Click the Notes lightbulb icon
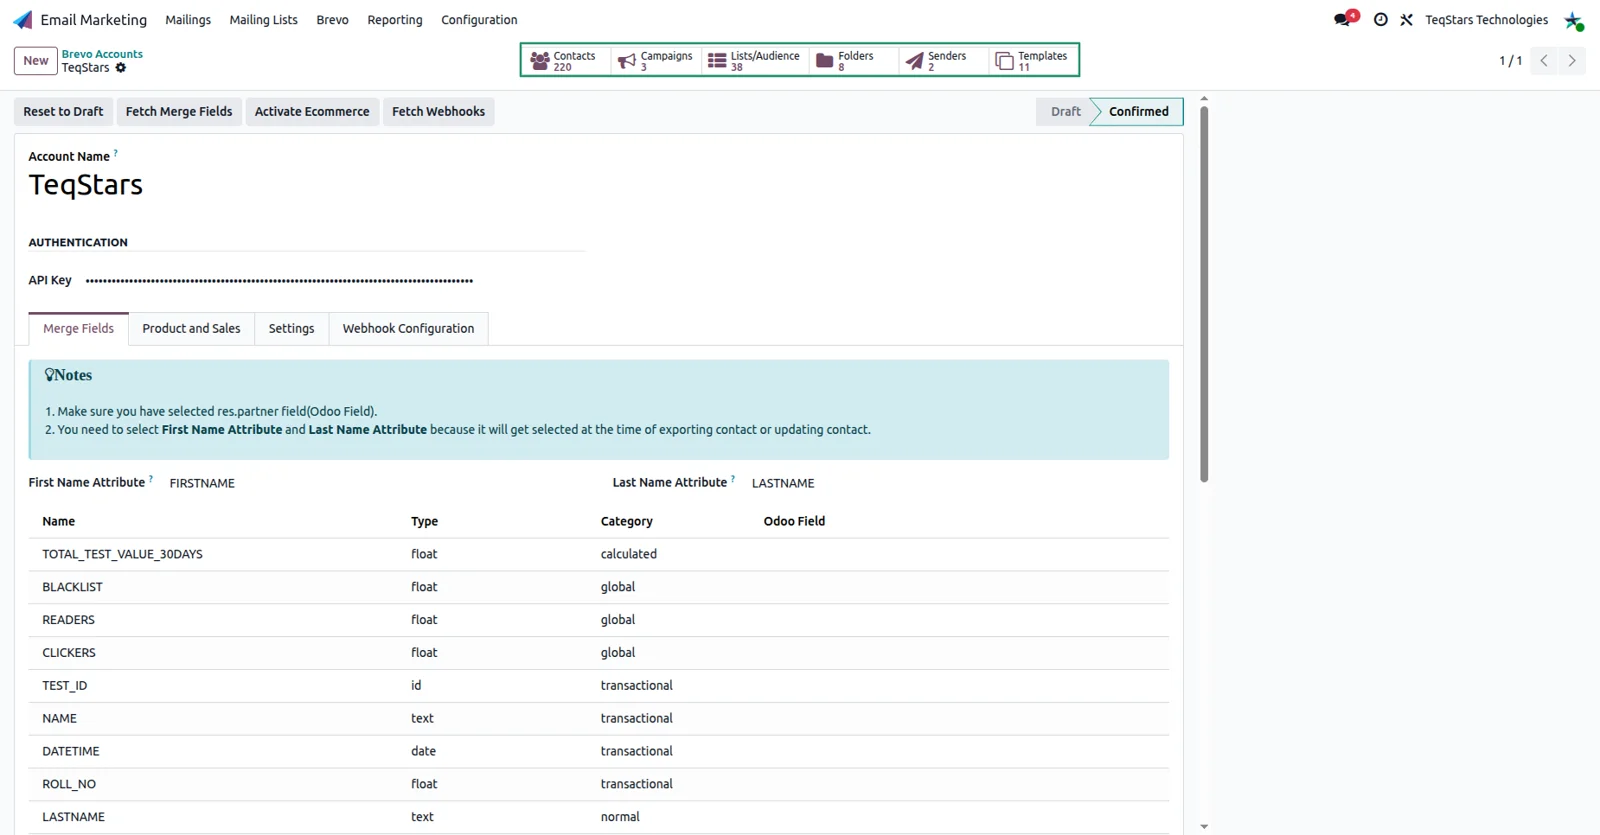Viewport: 1600px width, 835px height. point(49,375)
